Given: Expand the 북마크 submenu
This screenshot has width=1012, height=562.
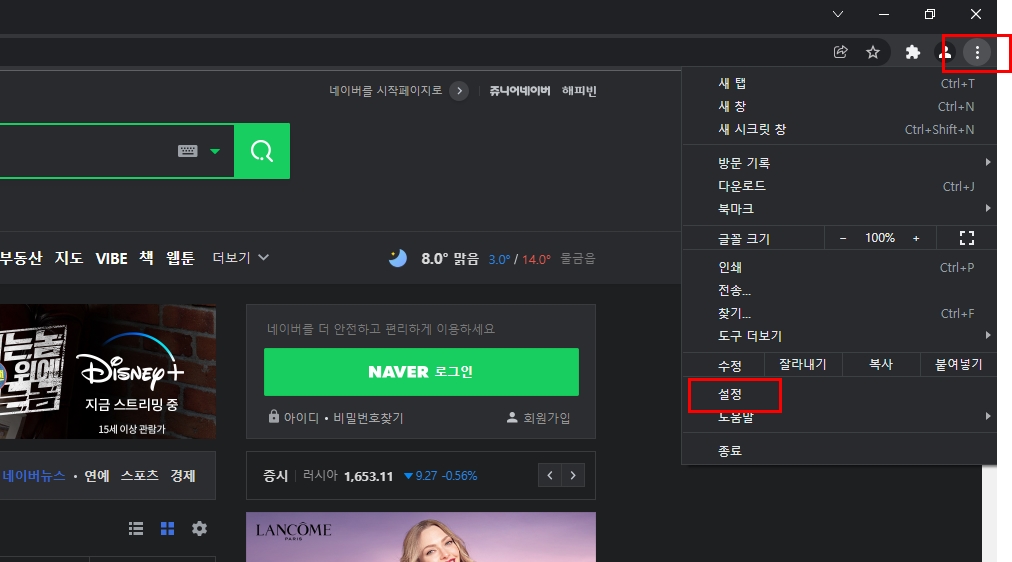Looking at the screenshot, I should tap(839, 208).
